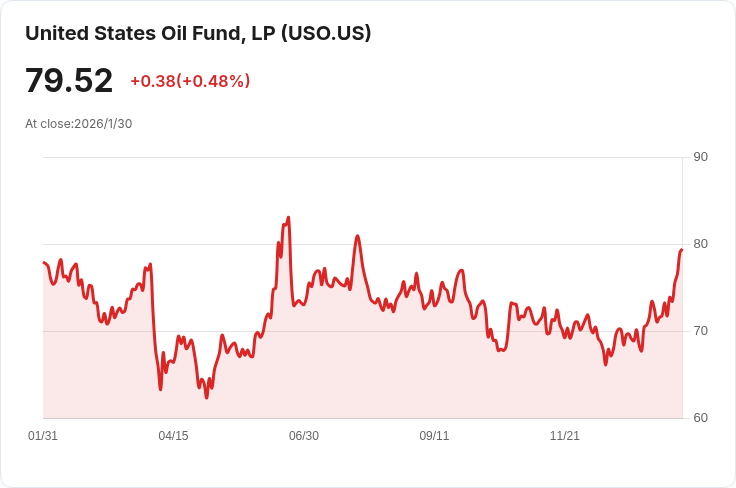This screenshot has width=736, height=488.
Task: Click the At close date text
Action: (78, 124)
